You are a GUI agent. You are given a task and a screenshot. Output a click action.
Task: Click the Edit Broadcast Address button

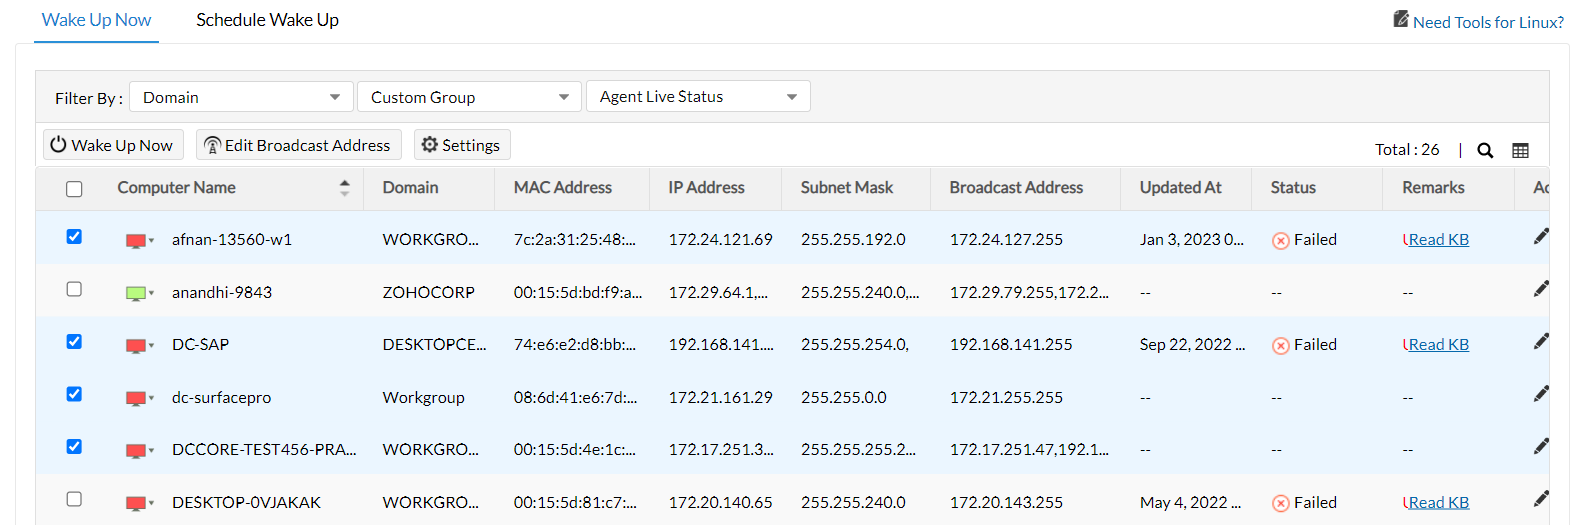point(298,145)
